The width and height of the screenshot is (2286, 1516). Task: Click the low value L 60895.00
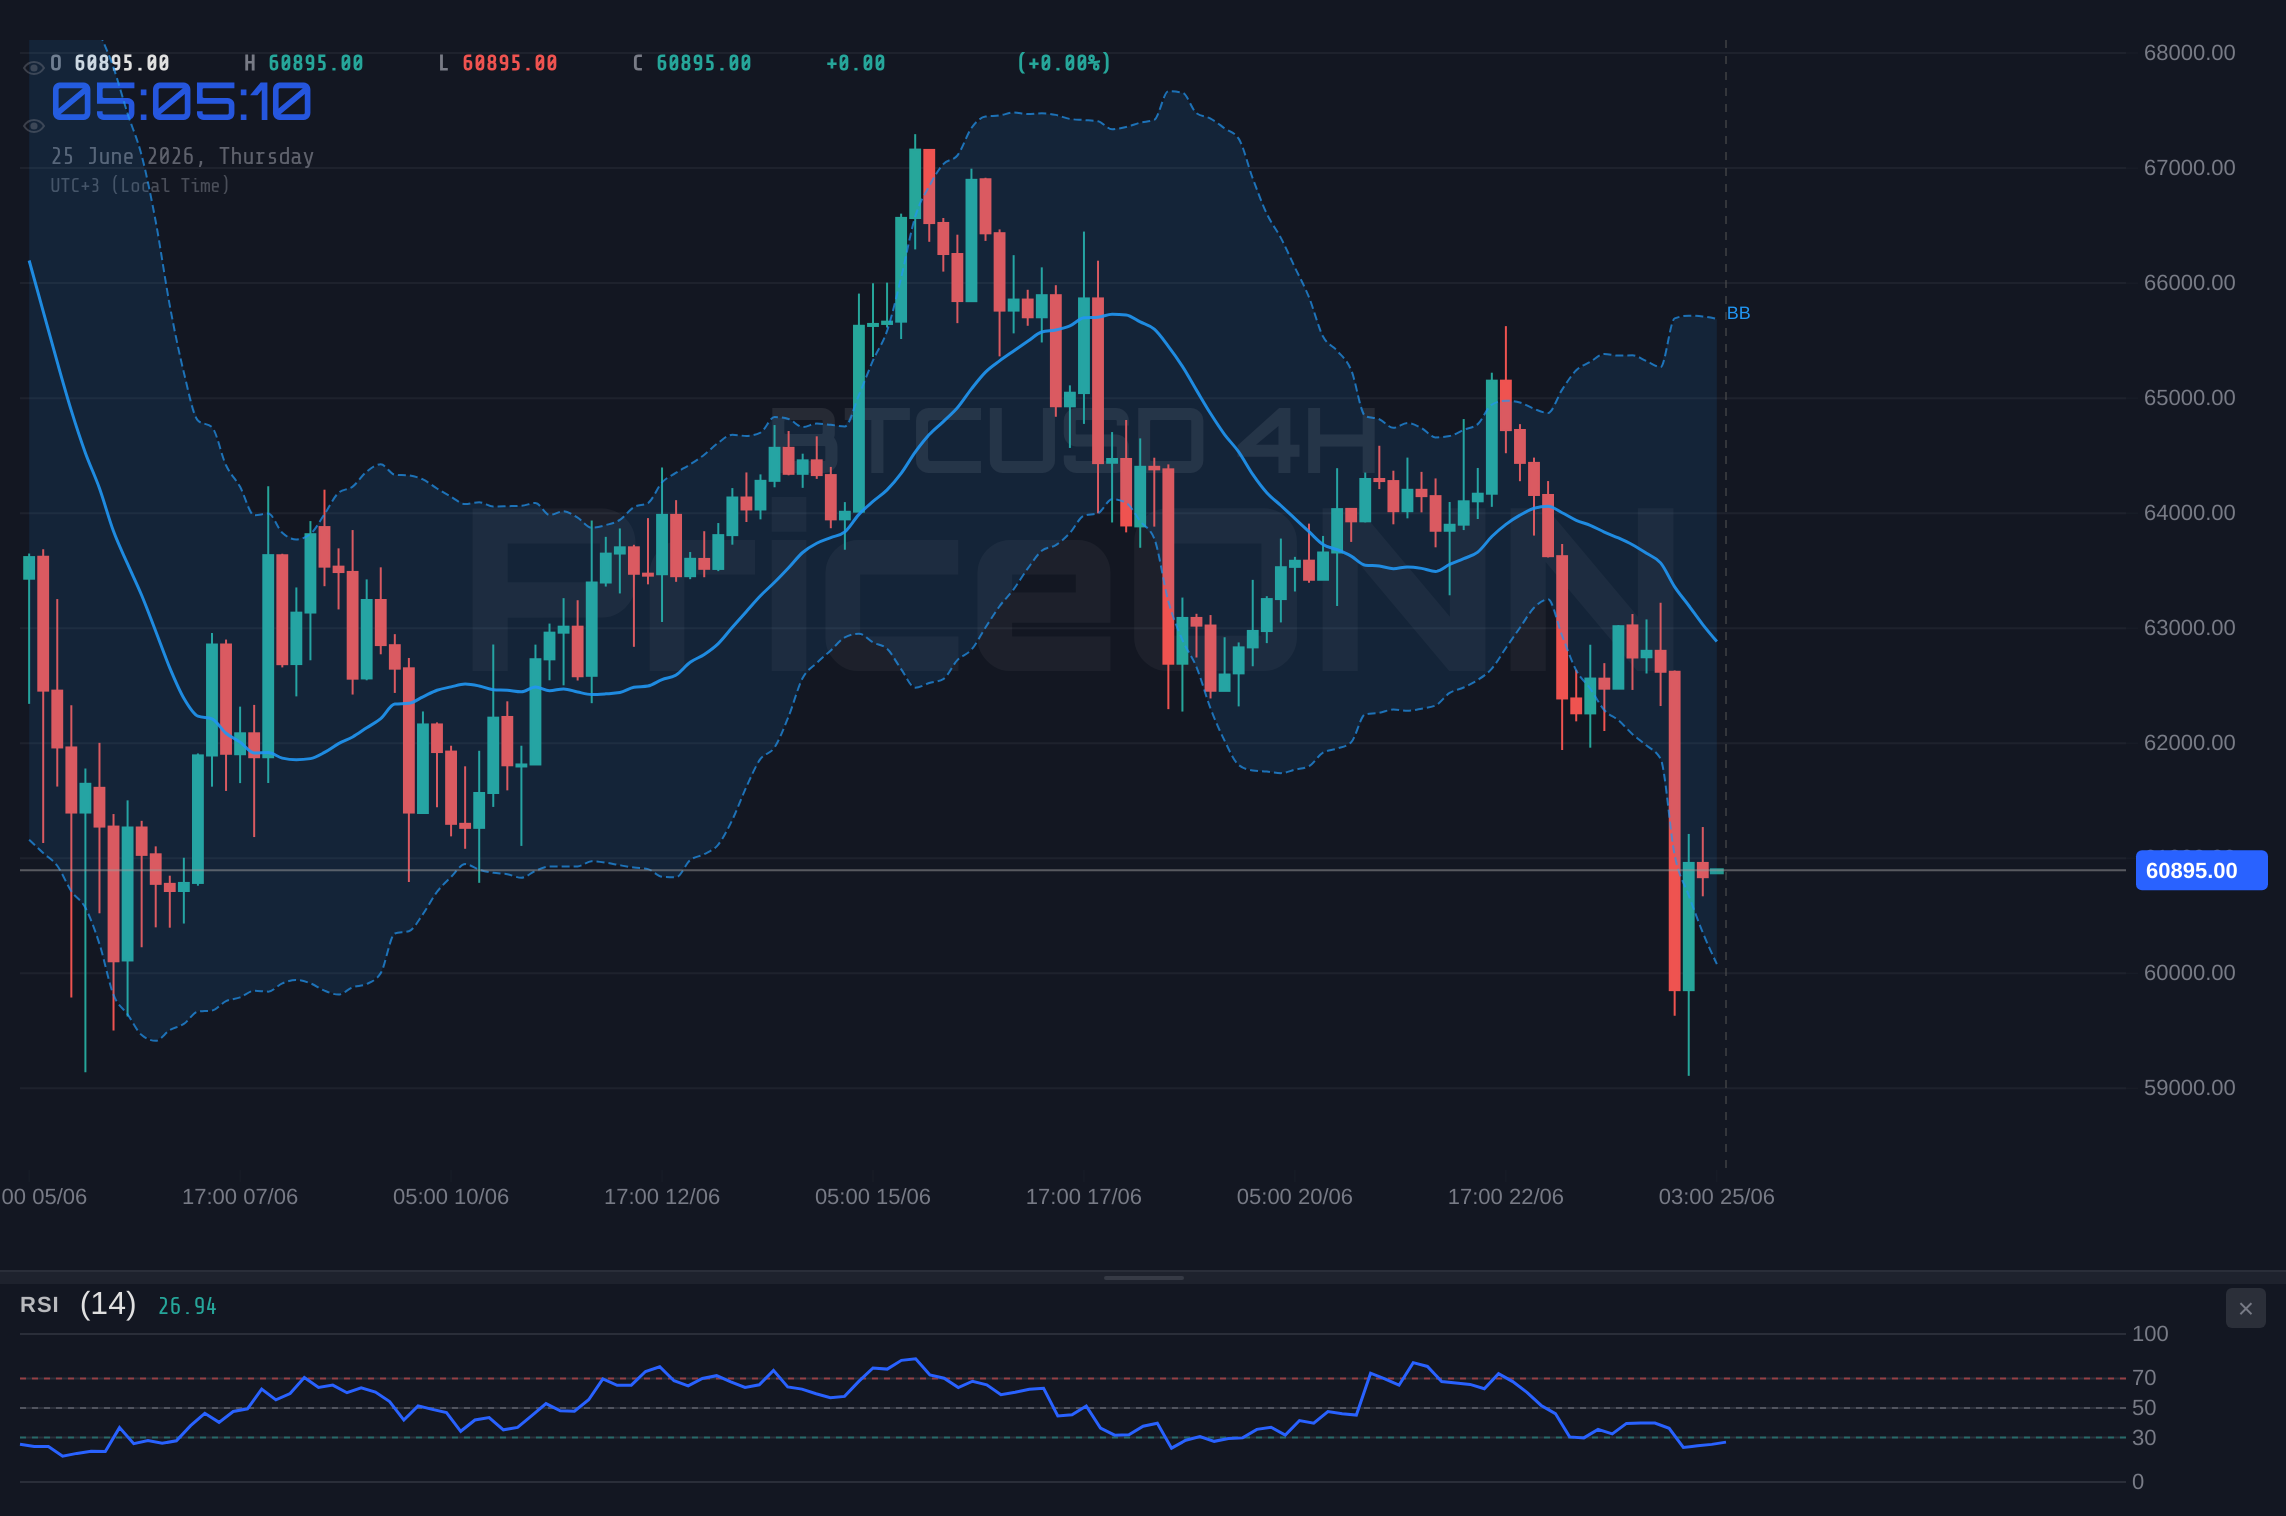tap(498, 63)
